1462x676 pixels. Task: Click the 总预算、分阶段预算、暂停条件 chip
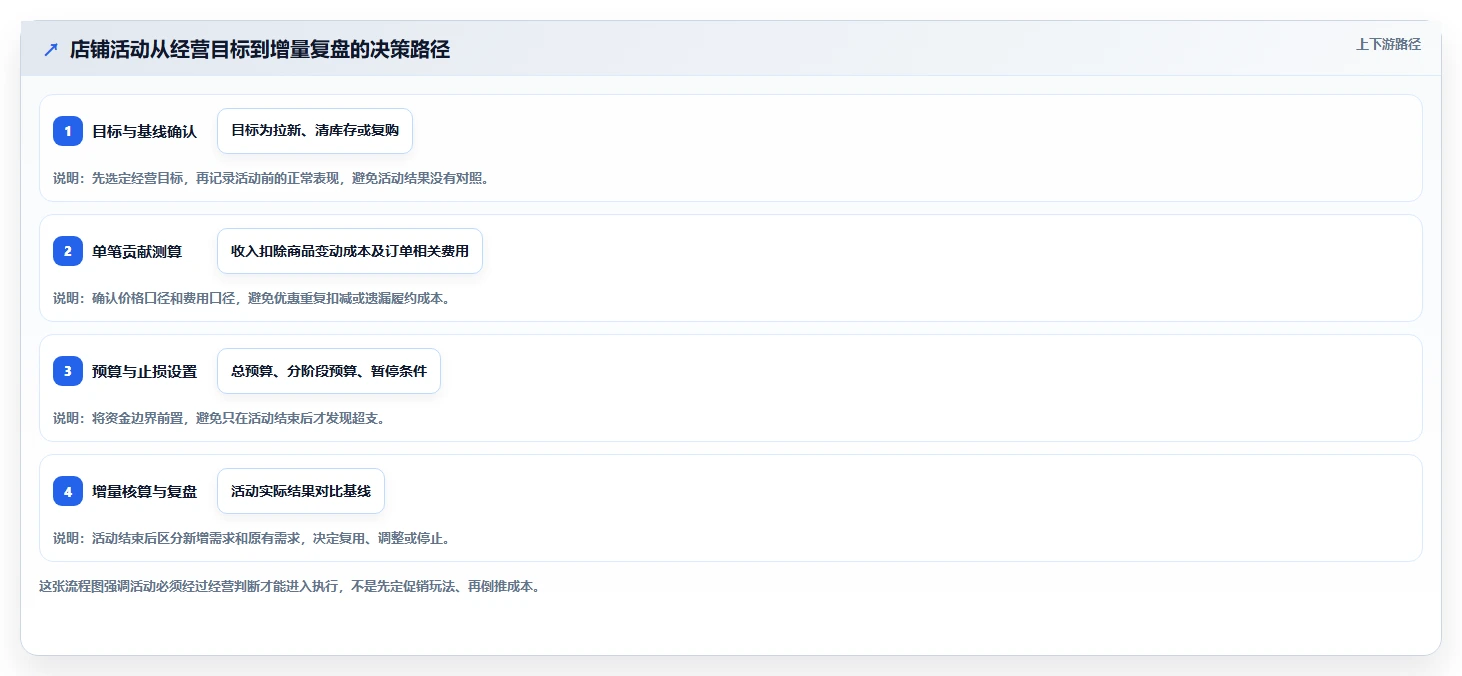point(329,371)
